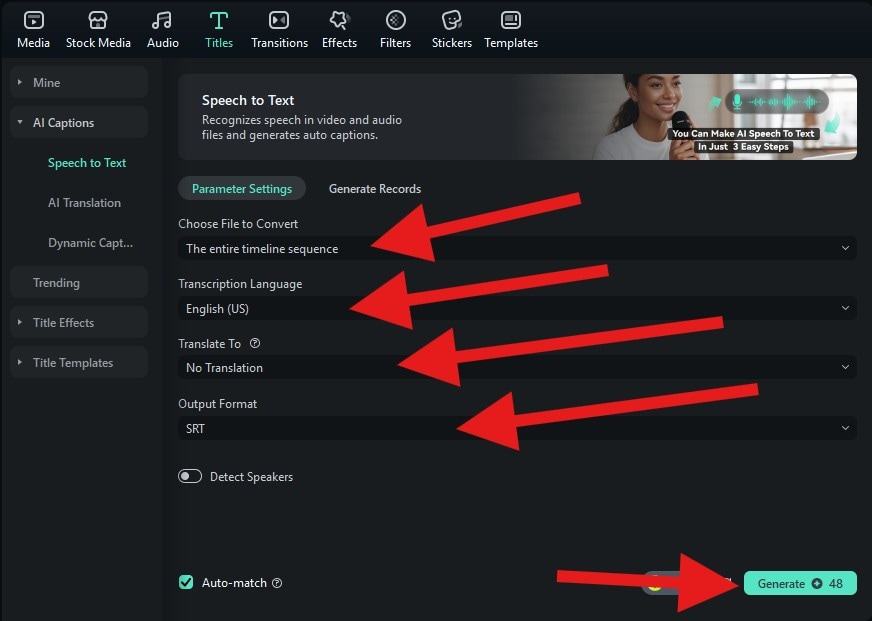
Task: Uncheck the Auto-match checkbox
Action: (x=186, y=582)
